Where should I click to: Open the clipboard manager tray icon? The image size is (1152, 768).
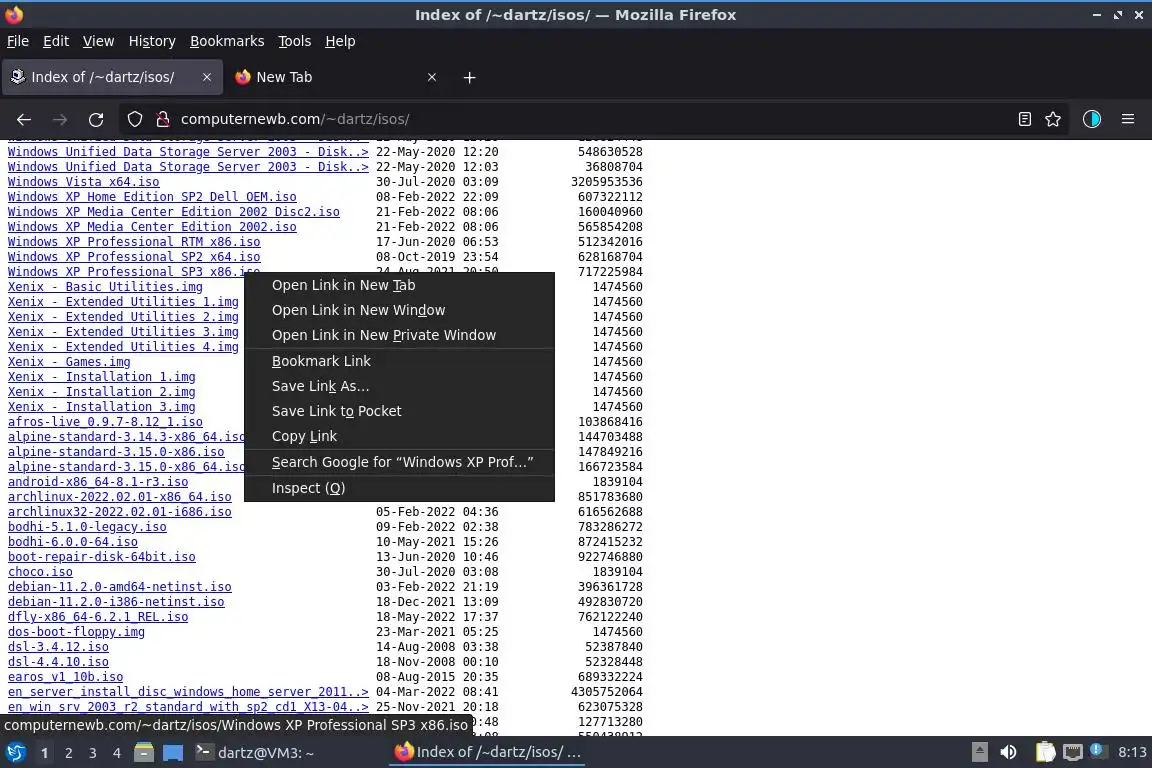tap(1045, 752)
